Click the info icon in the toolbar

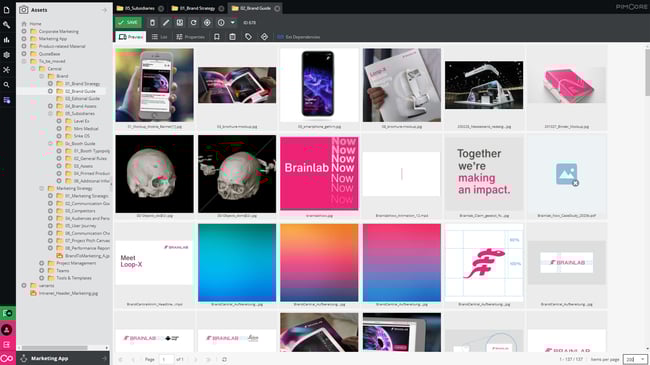click(221, 23)
